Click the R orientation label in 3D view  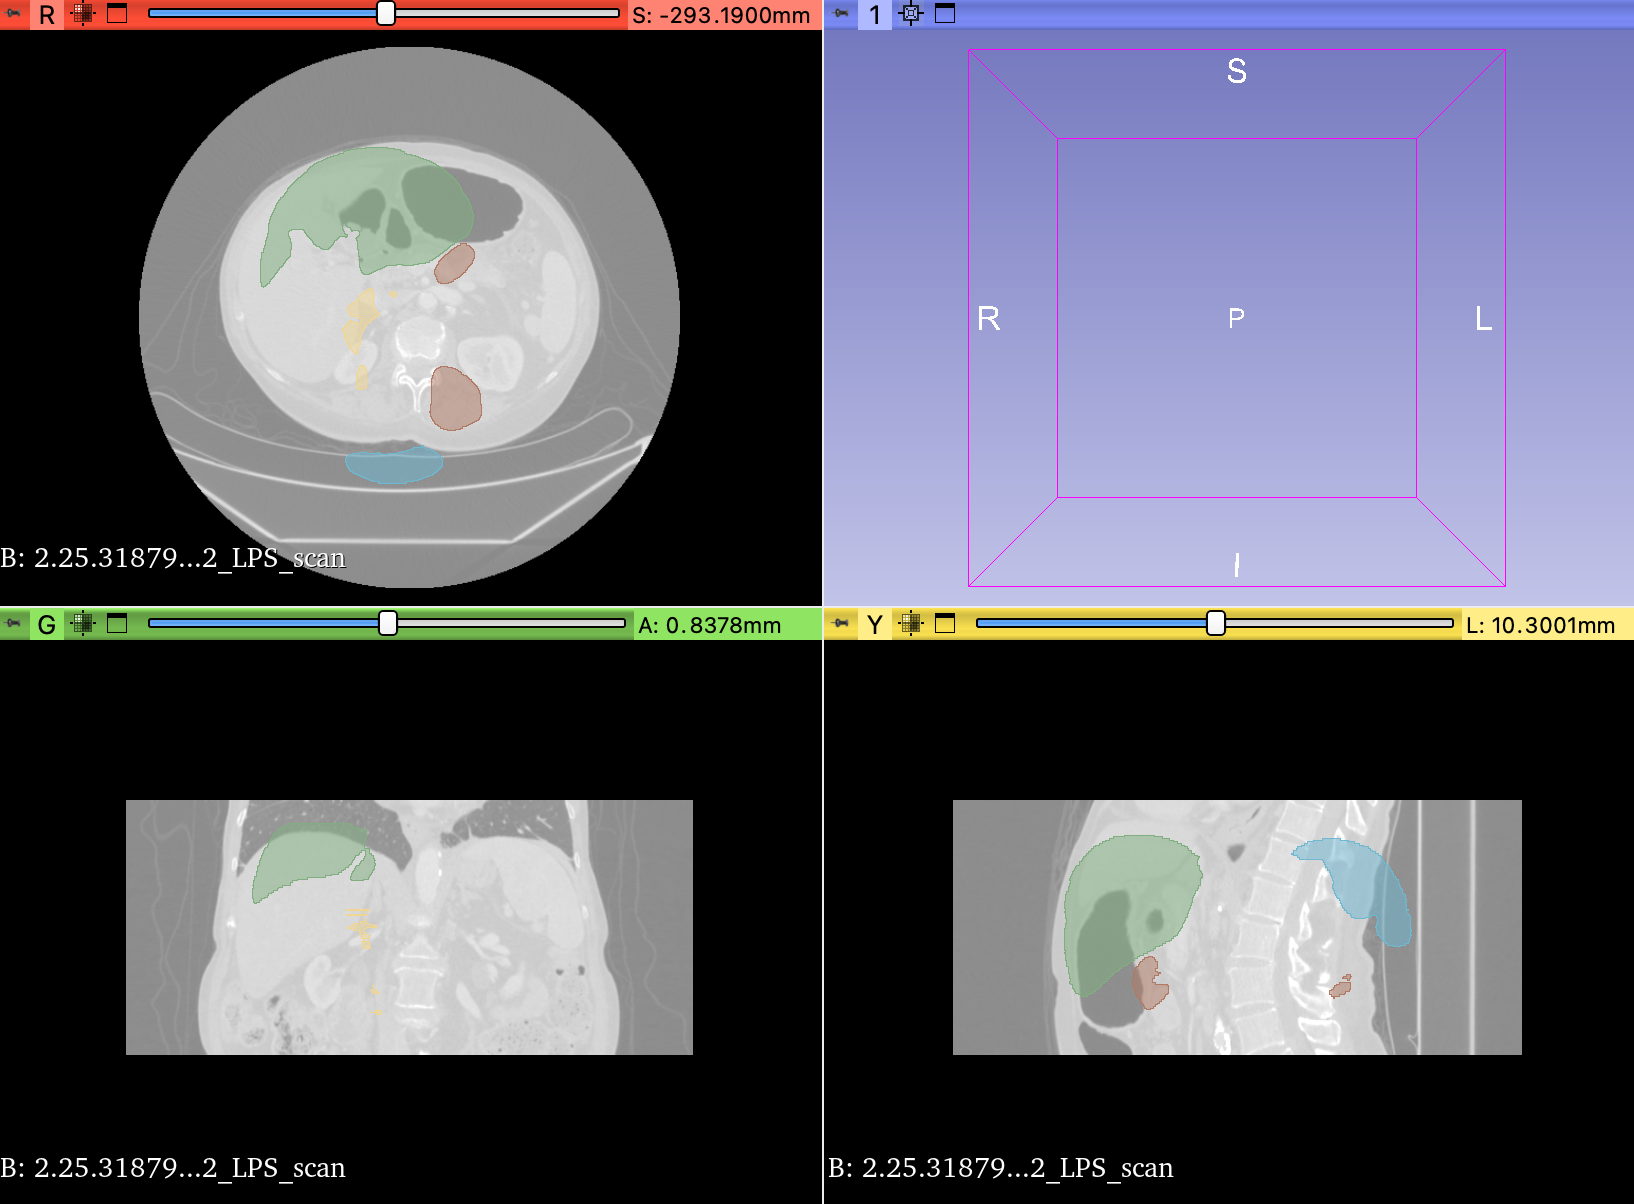989,318
